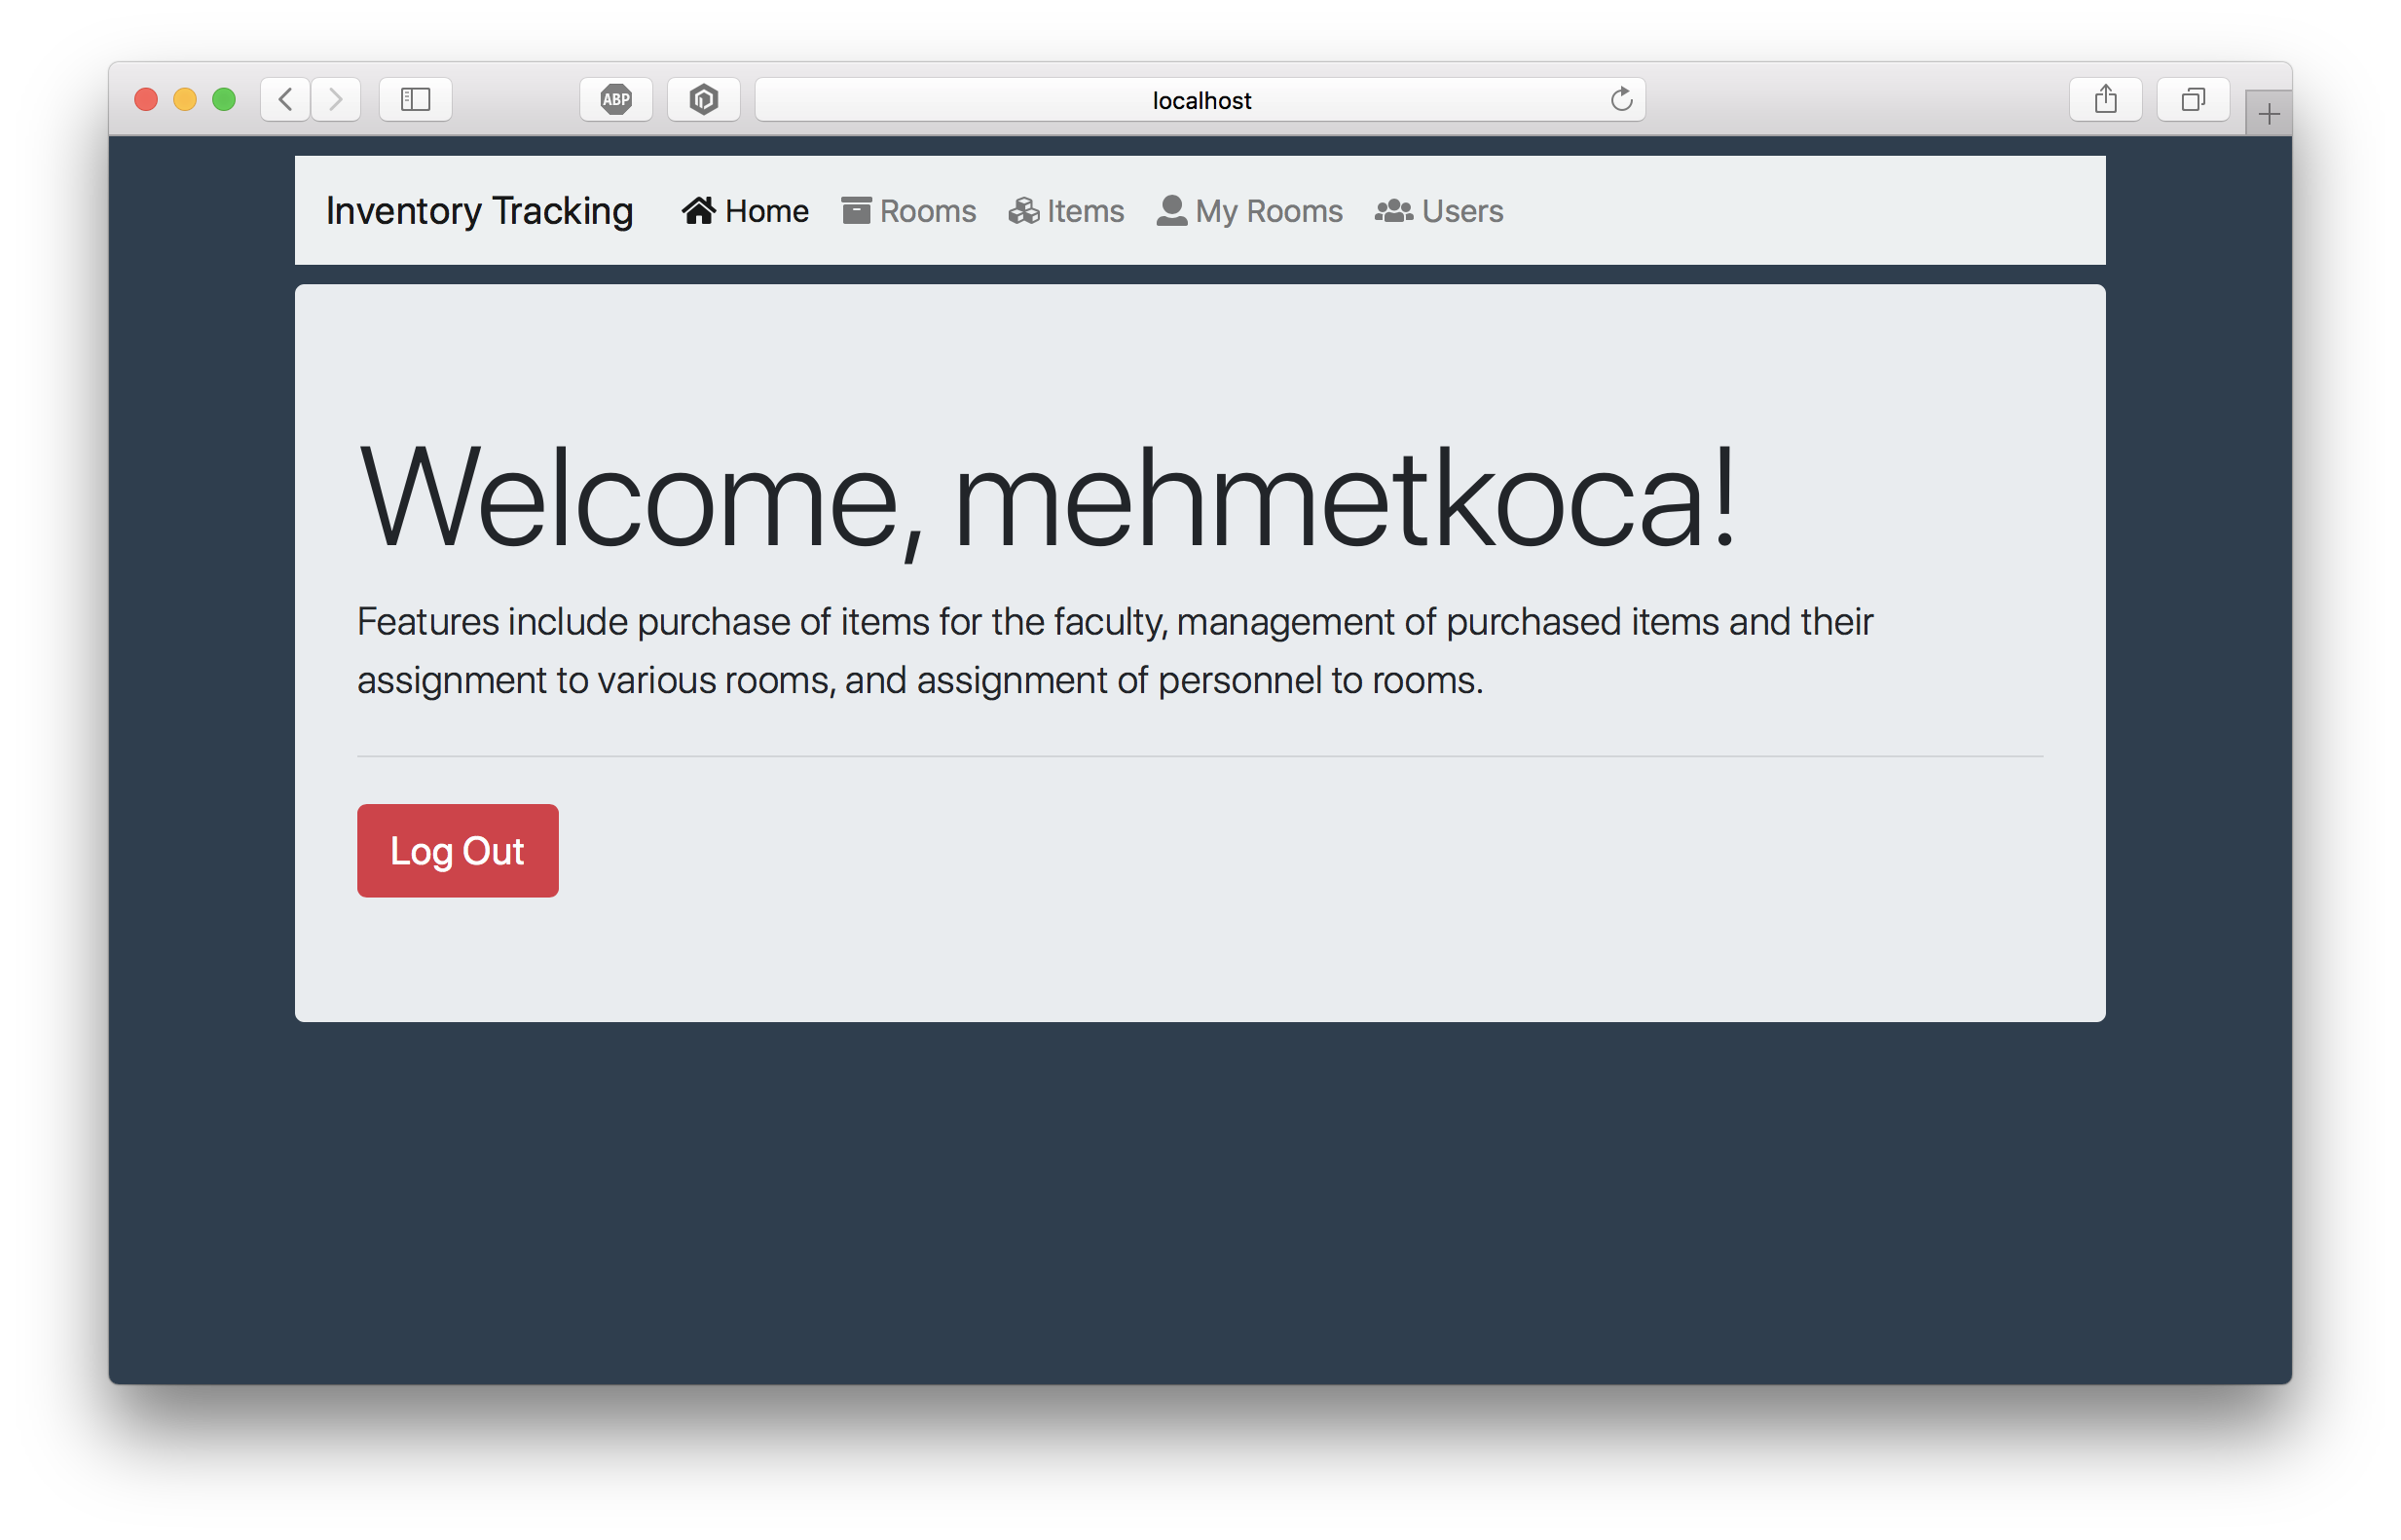Click the hexagon extension icon in toolbar
2401x1540 pixels.
(704, 100)
